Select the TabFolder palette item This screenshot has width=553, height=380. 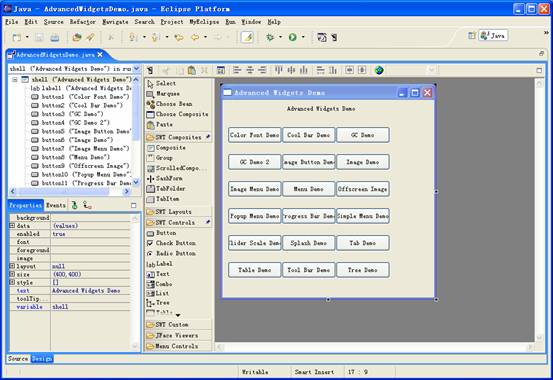(166, 189)
